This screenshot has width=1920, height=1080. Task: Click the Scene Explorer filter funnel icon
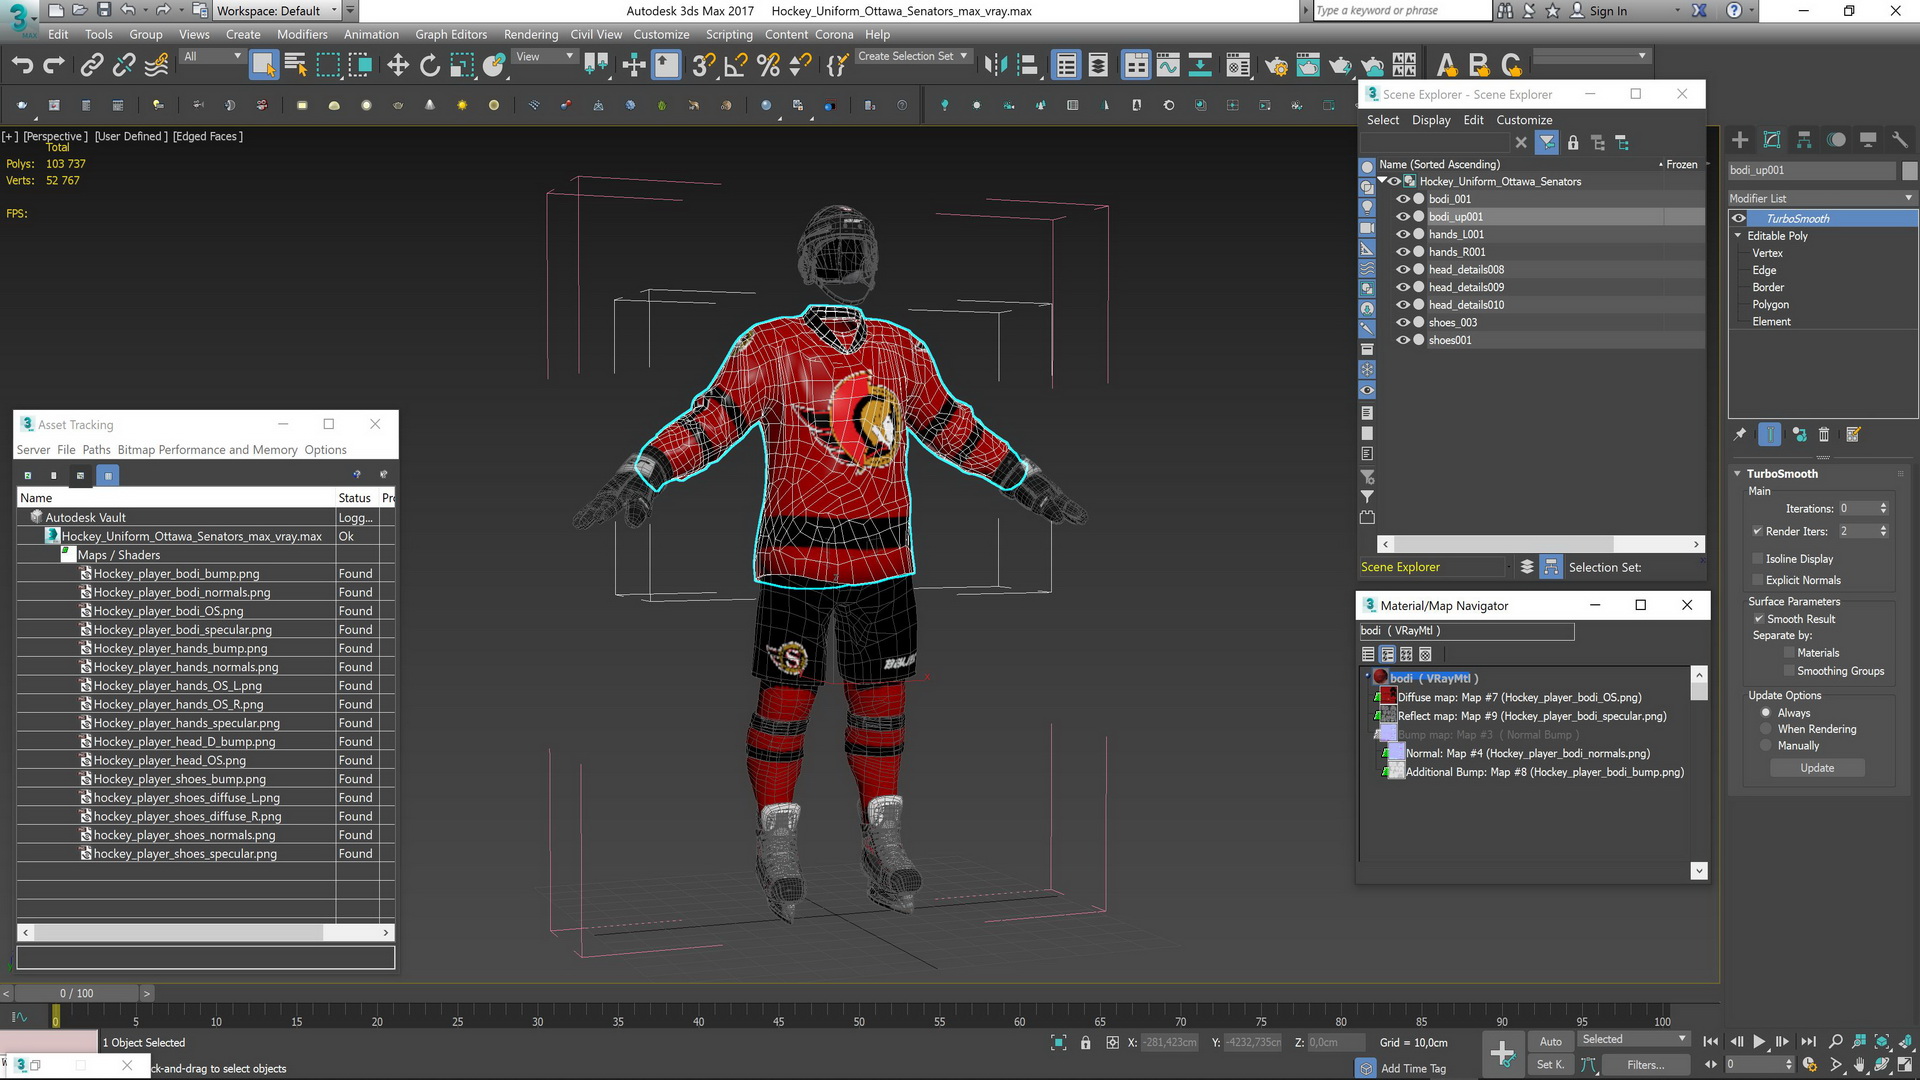[1547, 143]
